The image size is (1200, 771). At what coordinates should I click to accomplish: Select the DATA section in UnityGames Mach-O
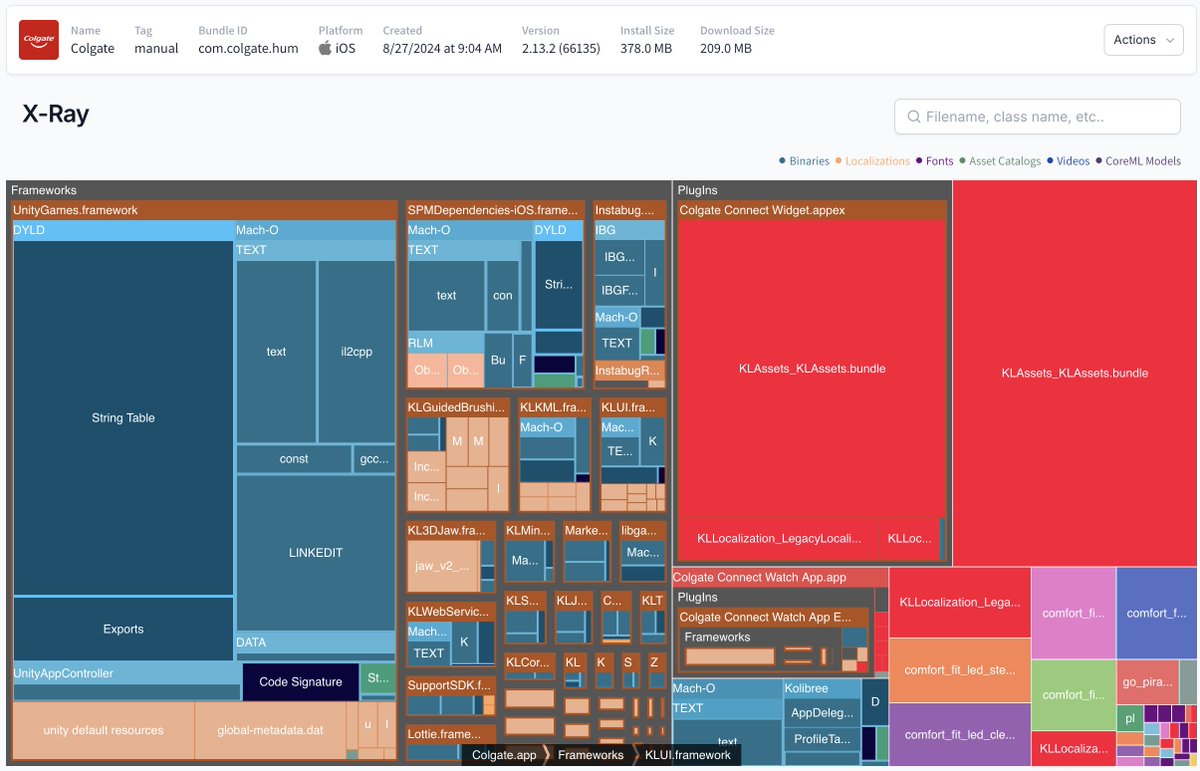[x=315, y=642]
